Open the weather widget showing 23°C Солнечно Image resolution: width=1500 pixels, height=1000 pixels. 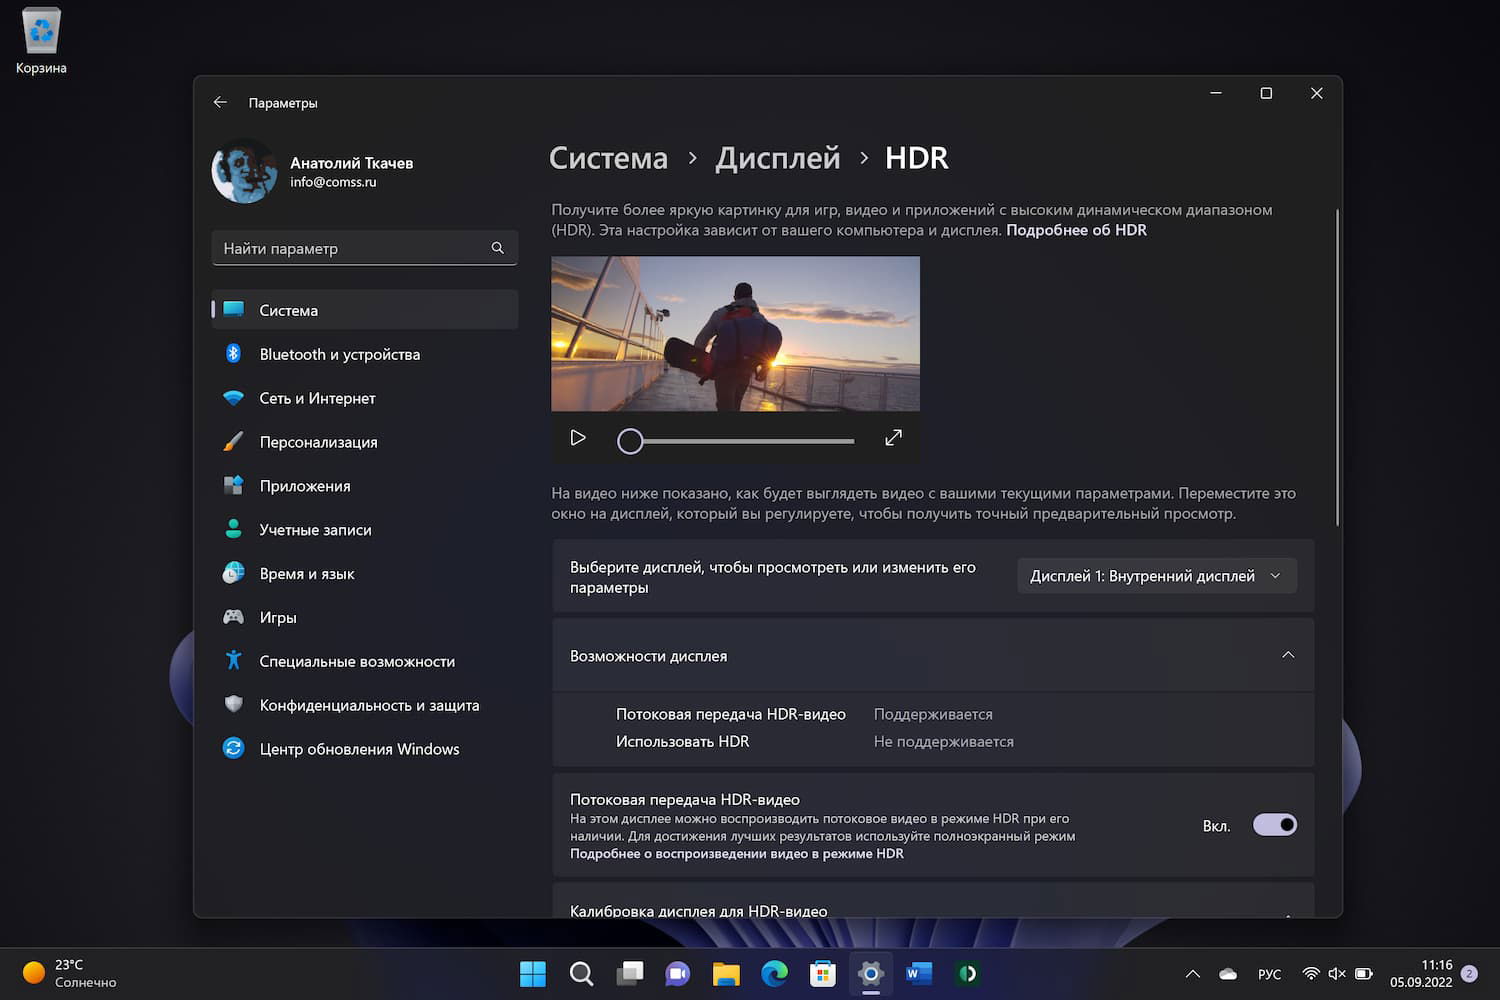tap(70, 973)
